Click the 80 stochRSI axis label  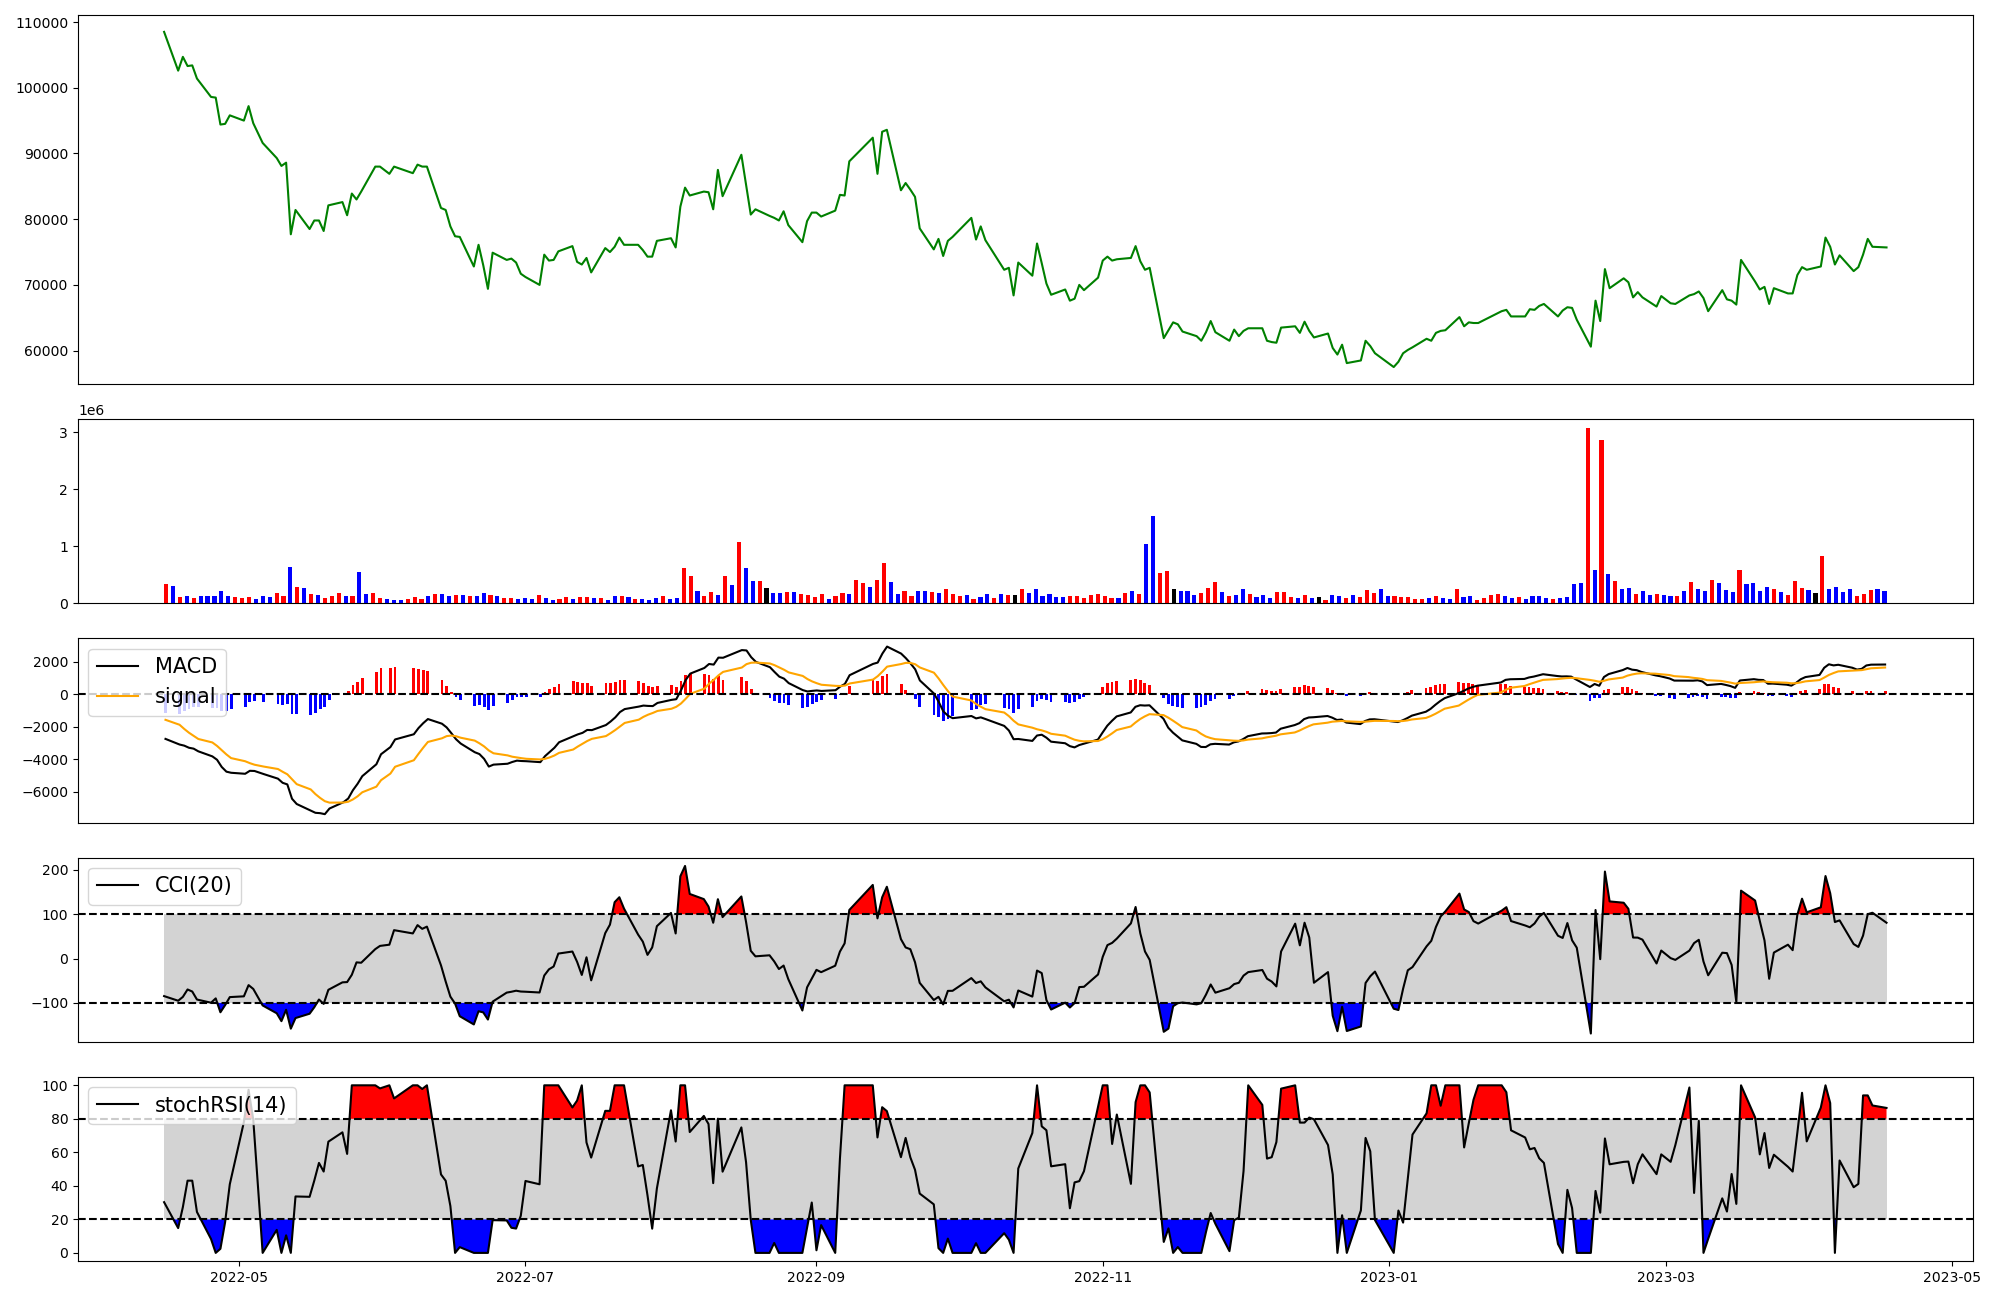point(60,1120)
